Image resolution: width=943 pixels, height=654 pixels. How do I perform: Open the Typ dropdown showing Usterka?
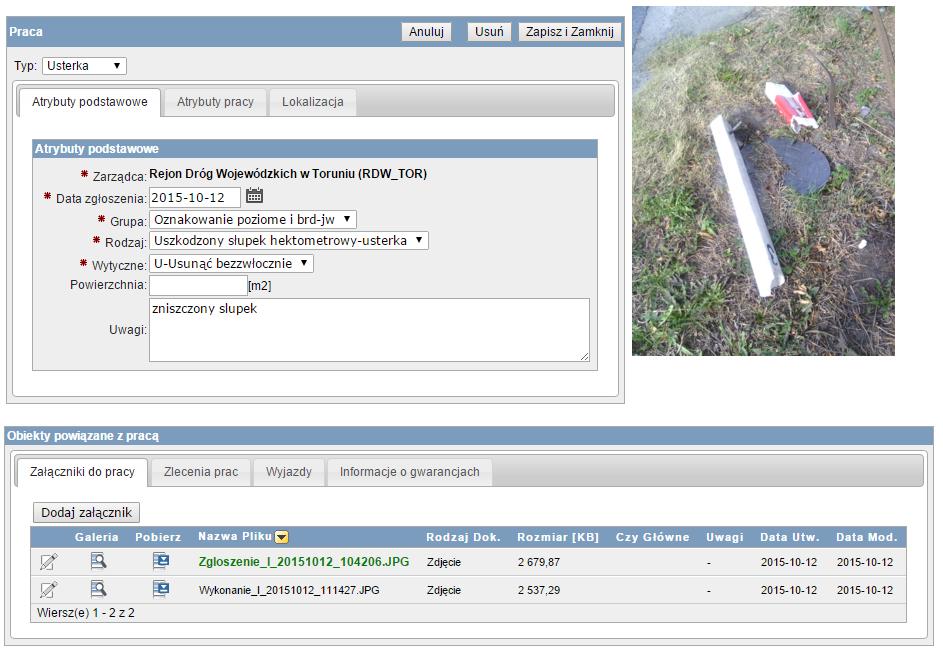click(84, 66)
